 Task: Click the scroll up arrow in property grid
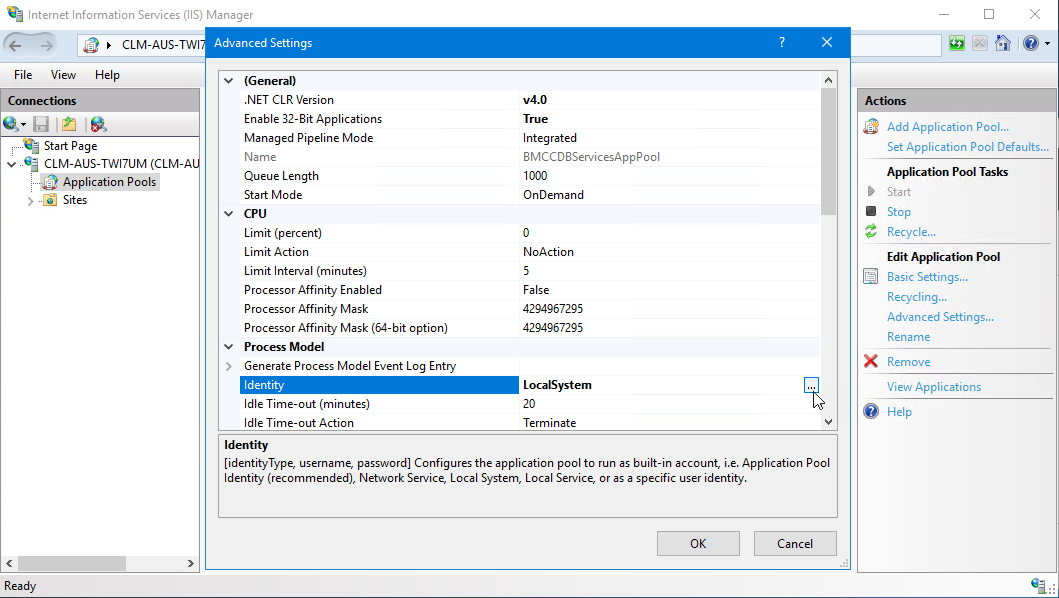pos(829,80)
